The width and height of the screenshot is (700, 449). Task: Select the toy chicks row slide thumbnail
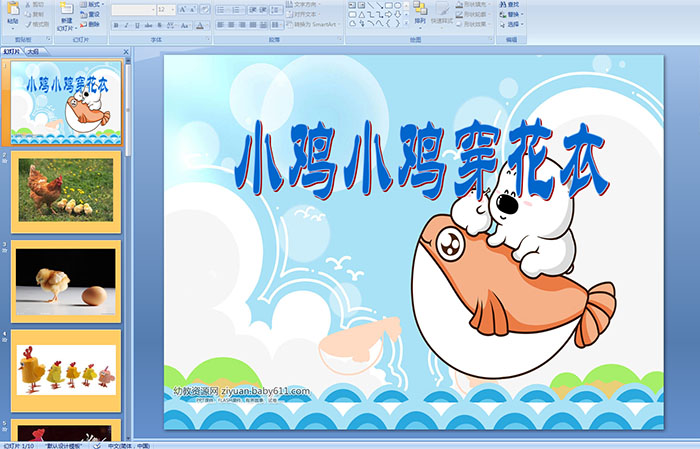pyautogui.click(x=66, y=370)
